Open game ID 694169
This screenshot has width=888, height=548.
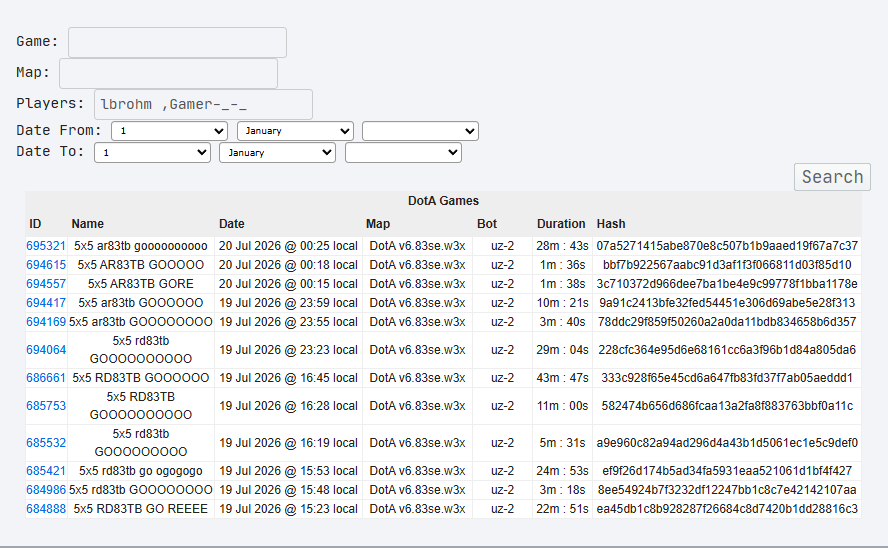point(46,322)
